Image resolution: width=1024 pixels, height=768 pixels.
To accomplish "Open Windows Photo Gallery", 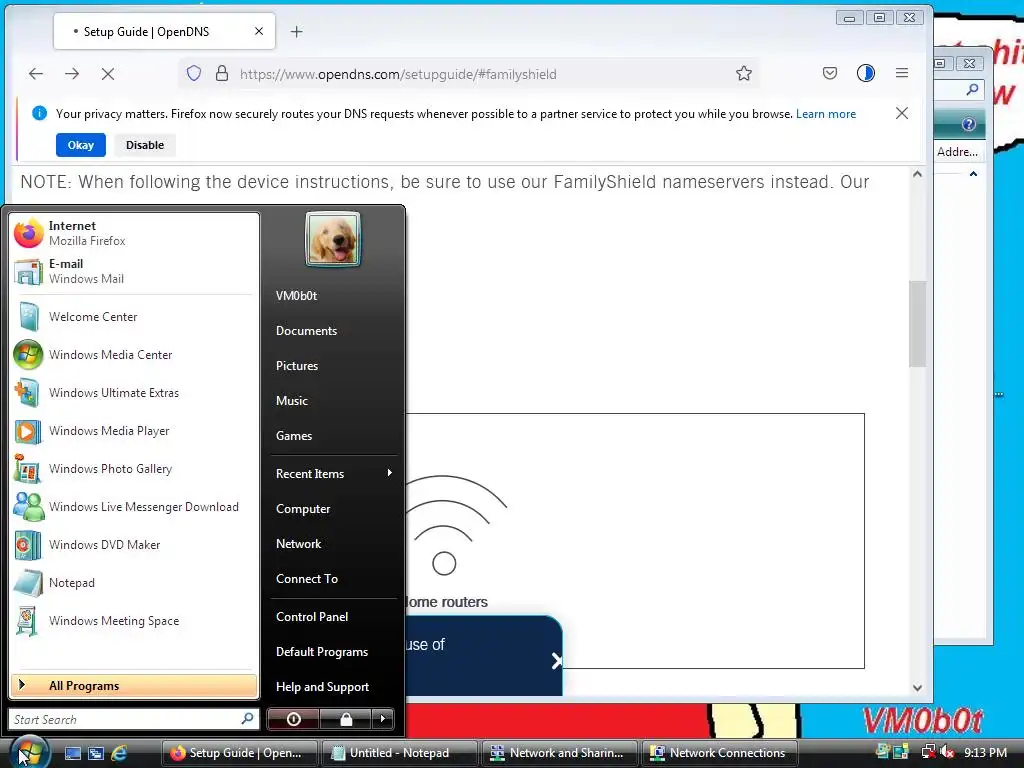I will 134,469.
